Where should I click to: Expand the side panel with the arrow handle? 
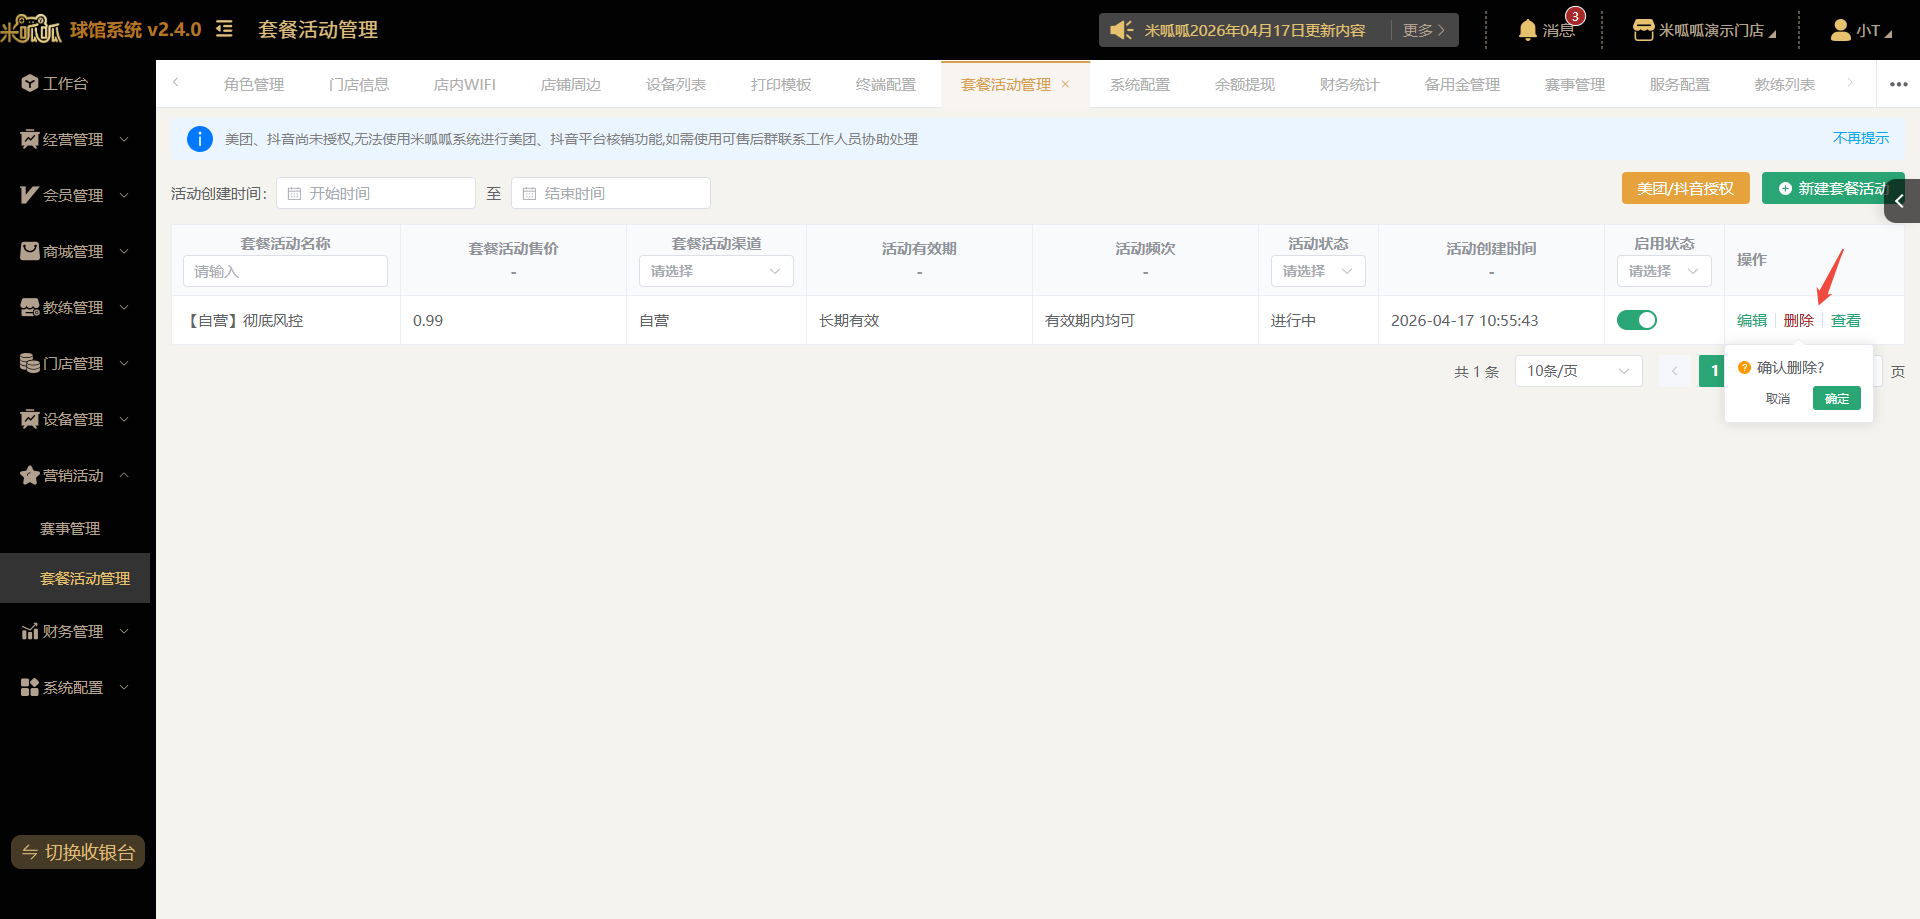[x=1901, y=201]
